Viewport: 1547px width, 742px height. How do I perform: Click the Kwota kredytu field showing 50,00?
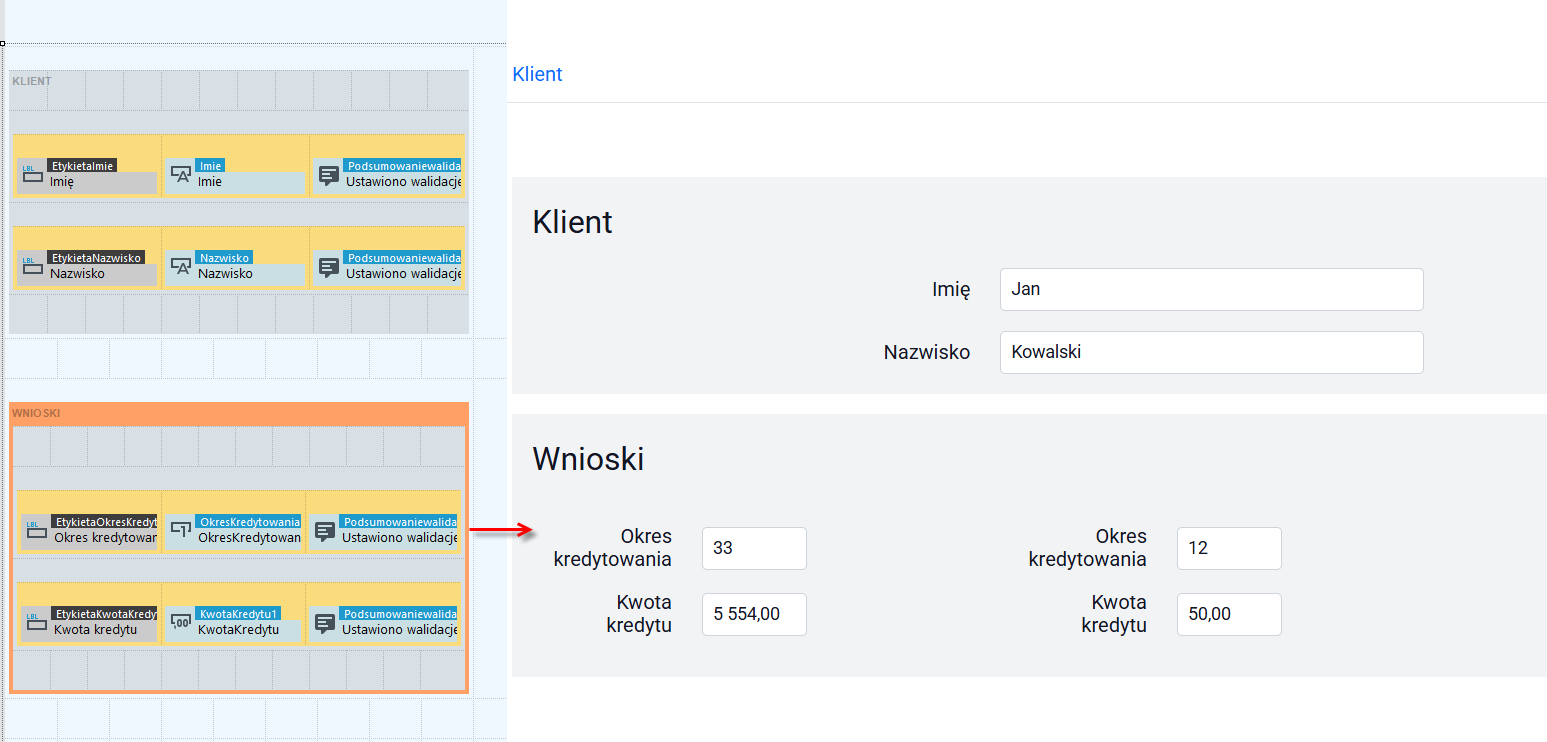tap(1229, 614)
